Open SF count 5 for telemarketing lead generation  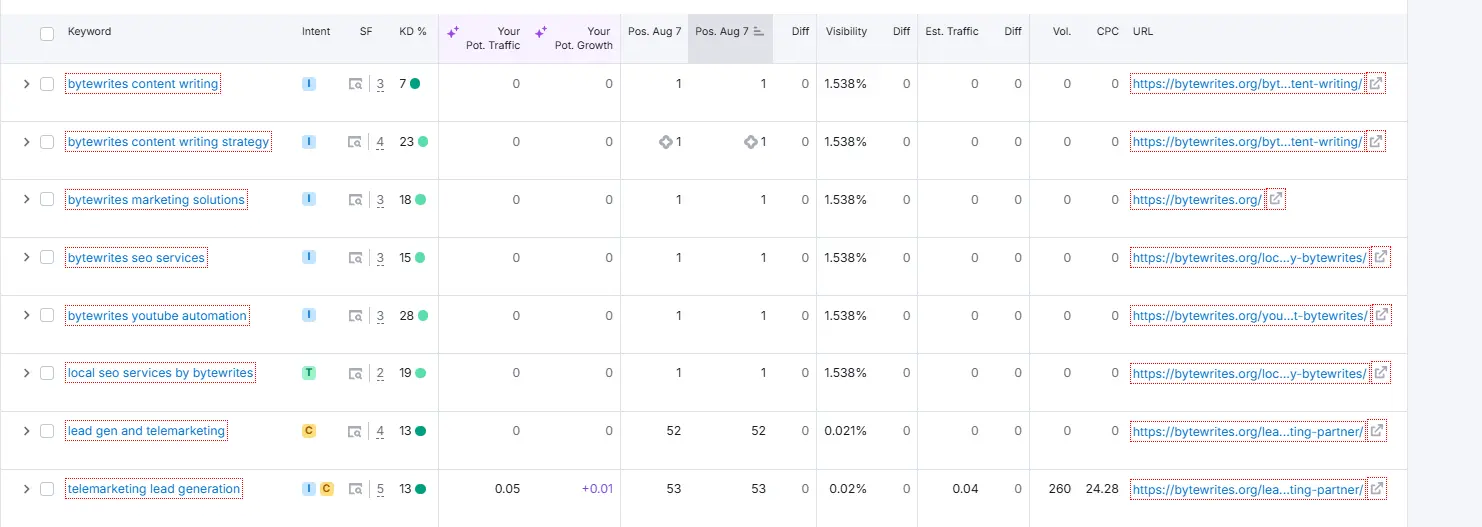[380, 490]
